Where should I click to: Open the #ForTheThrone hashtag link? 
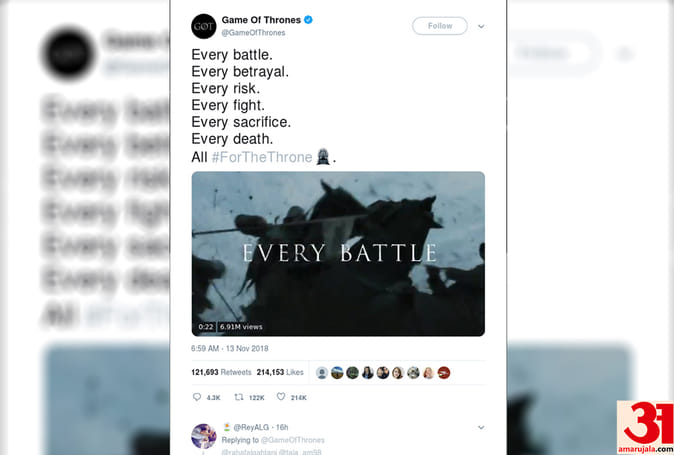[262, 157]
